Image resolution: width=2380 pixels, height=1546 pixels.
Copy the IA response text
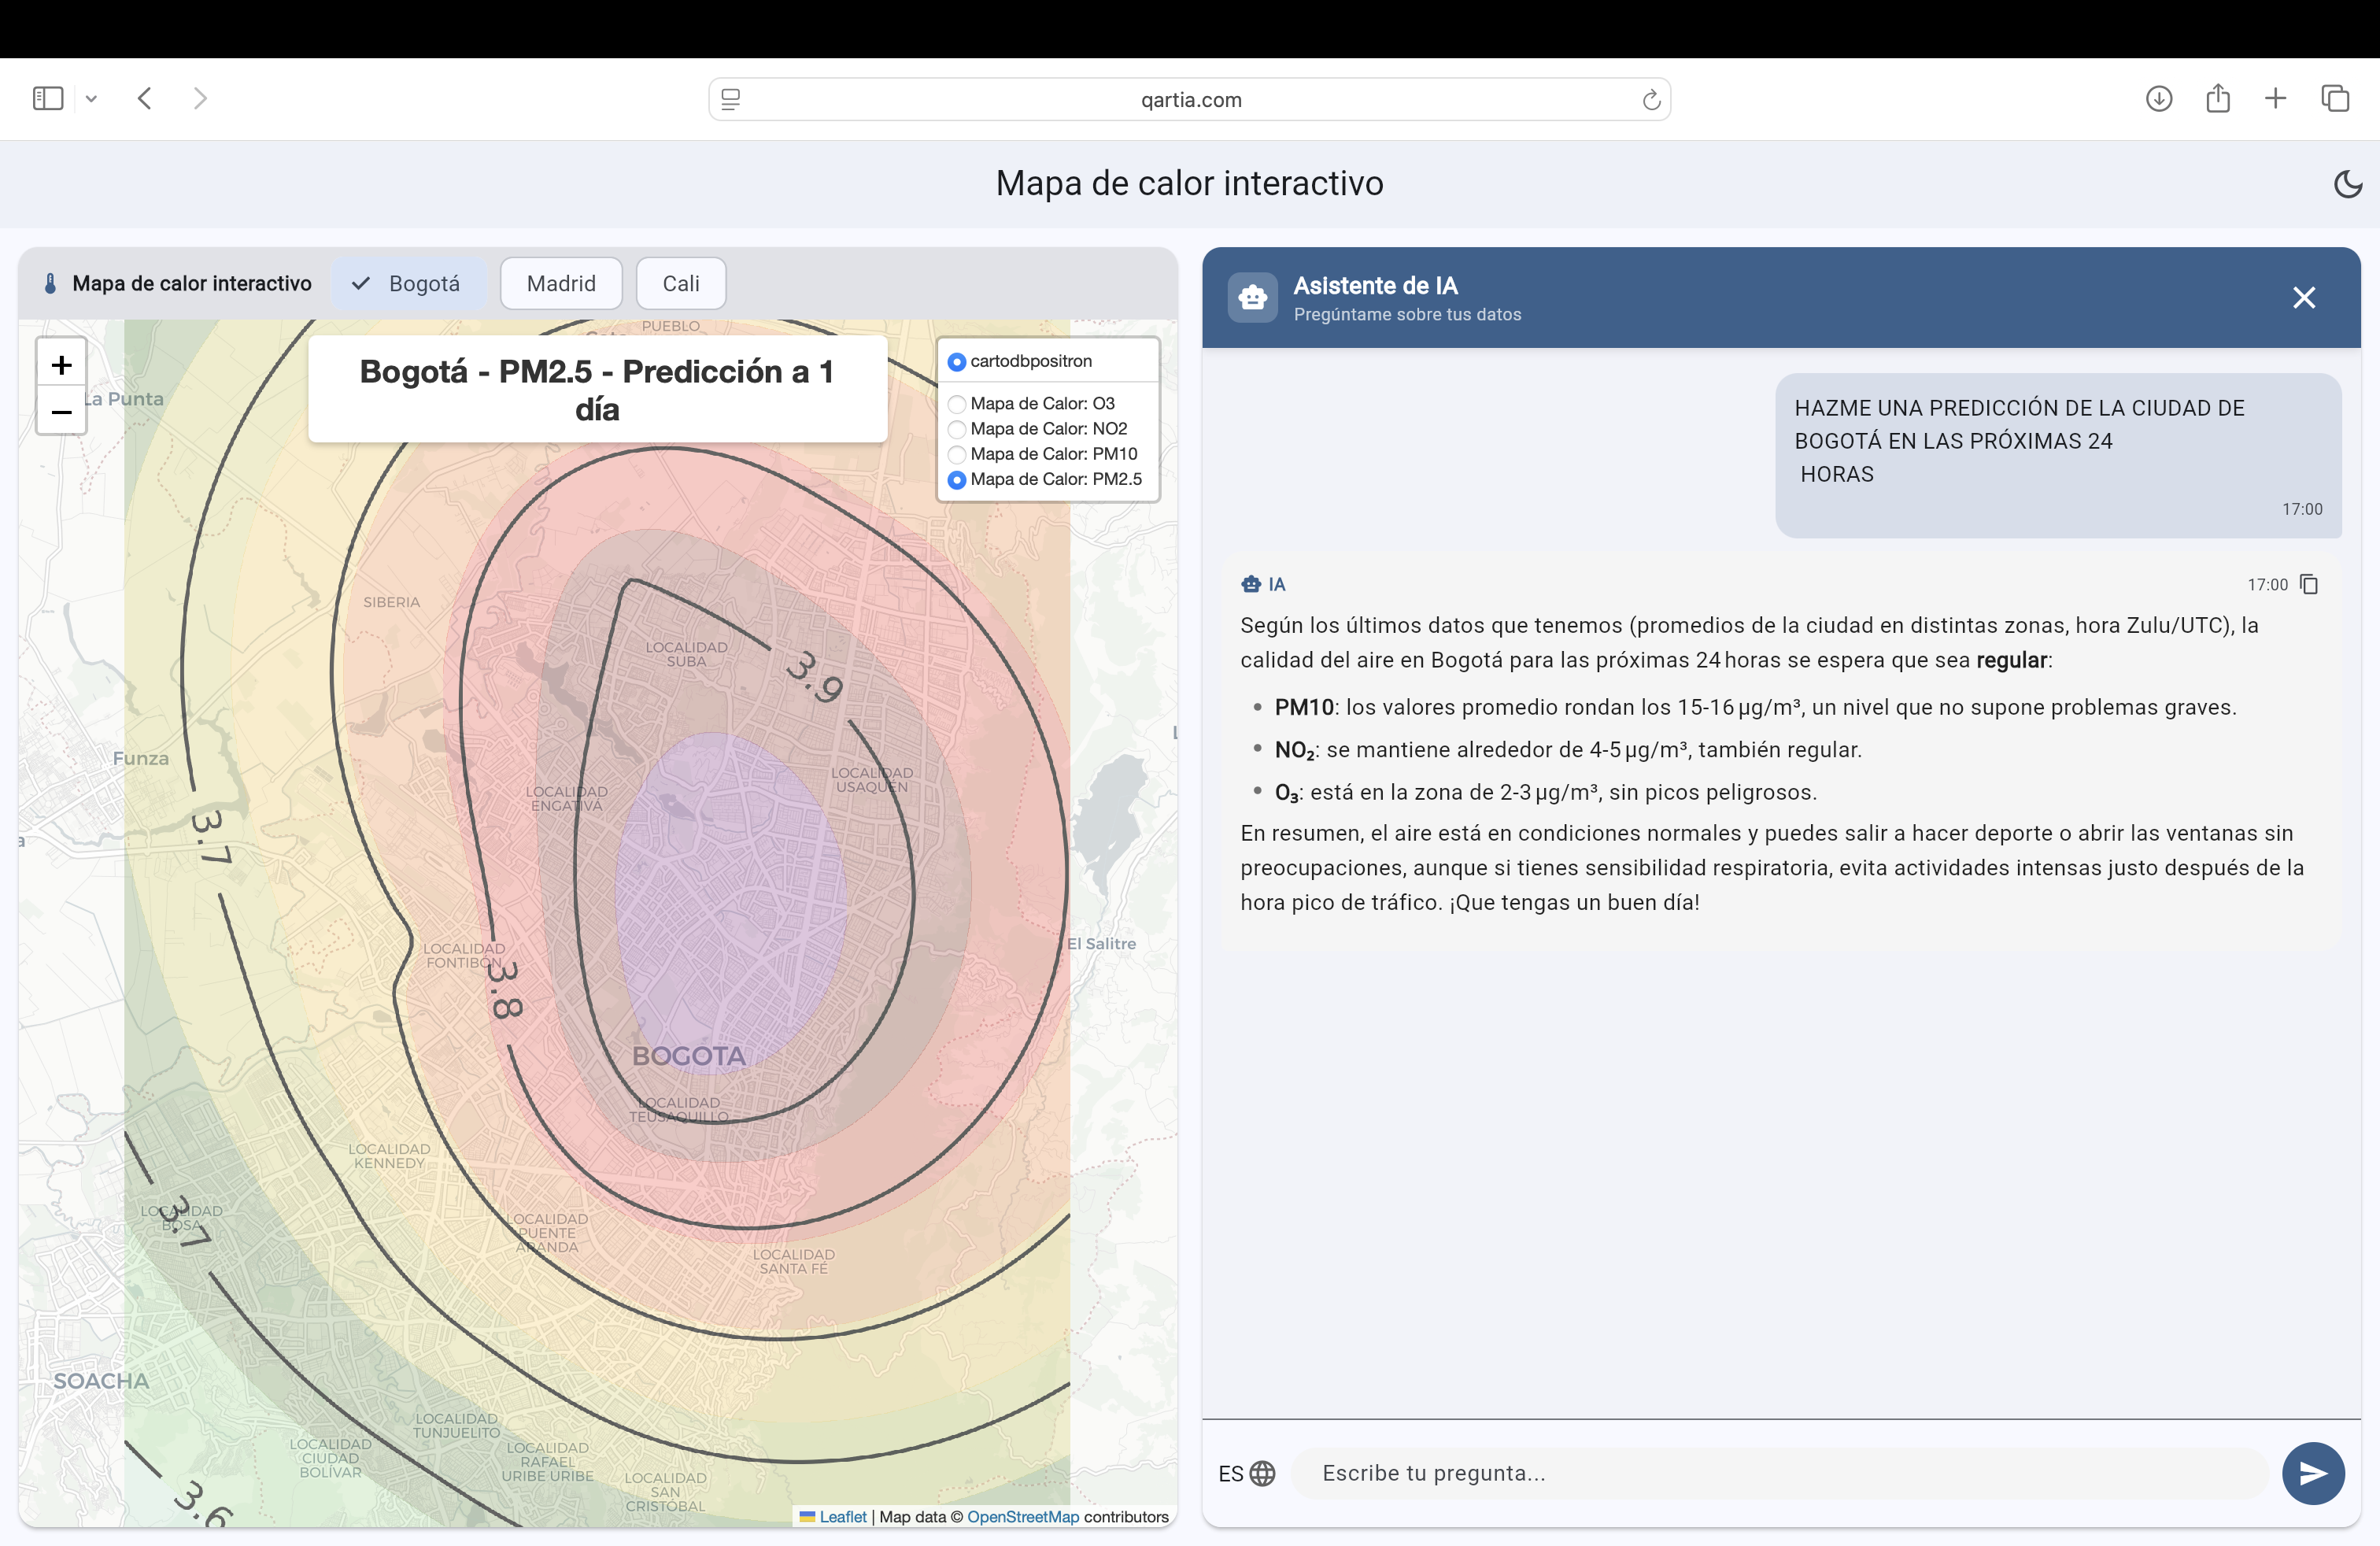coord(2309,584)
